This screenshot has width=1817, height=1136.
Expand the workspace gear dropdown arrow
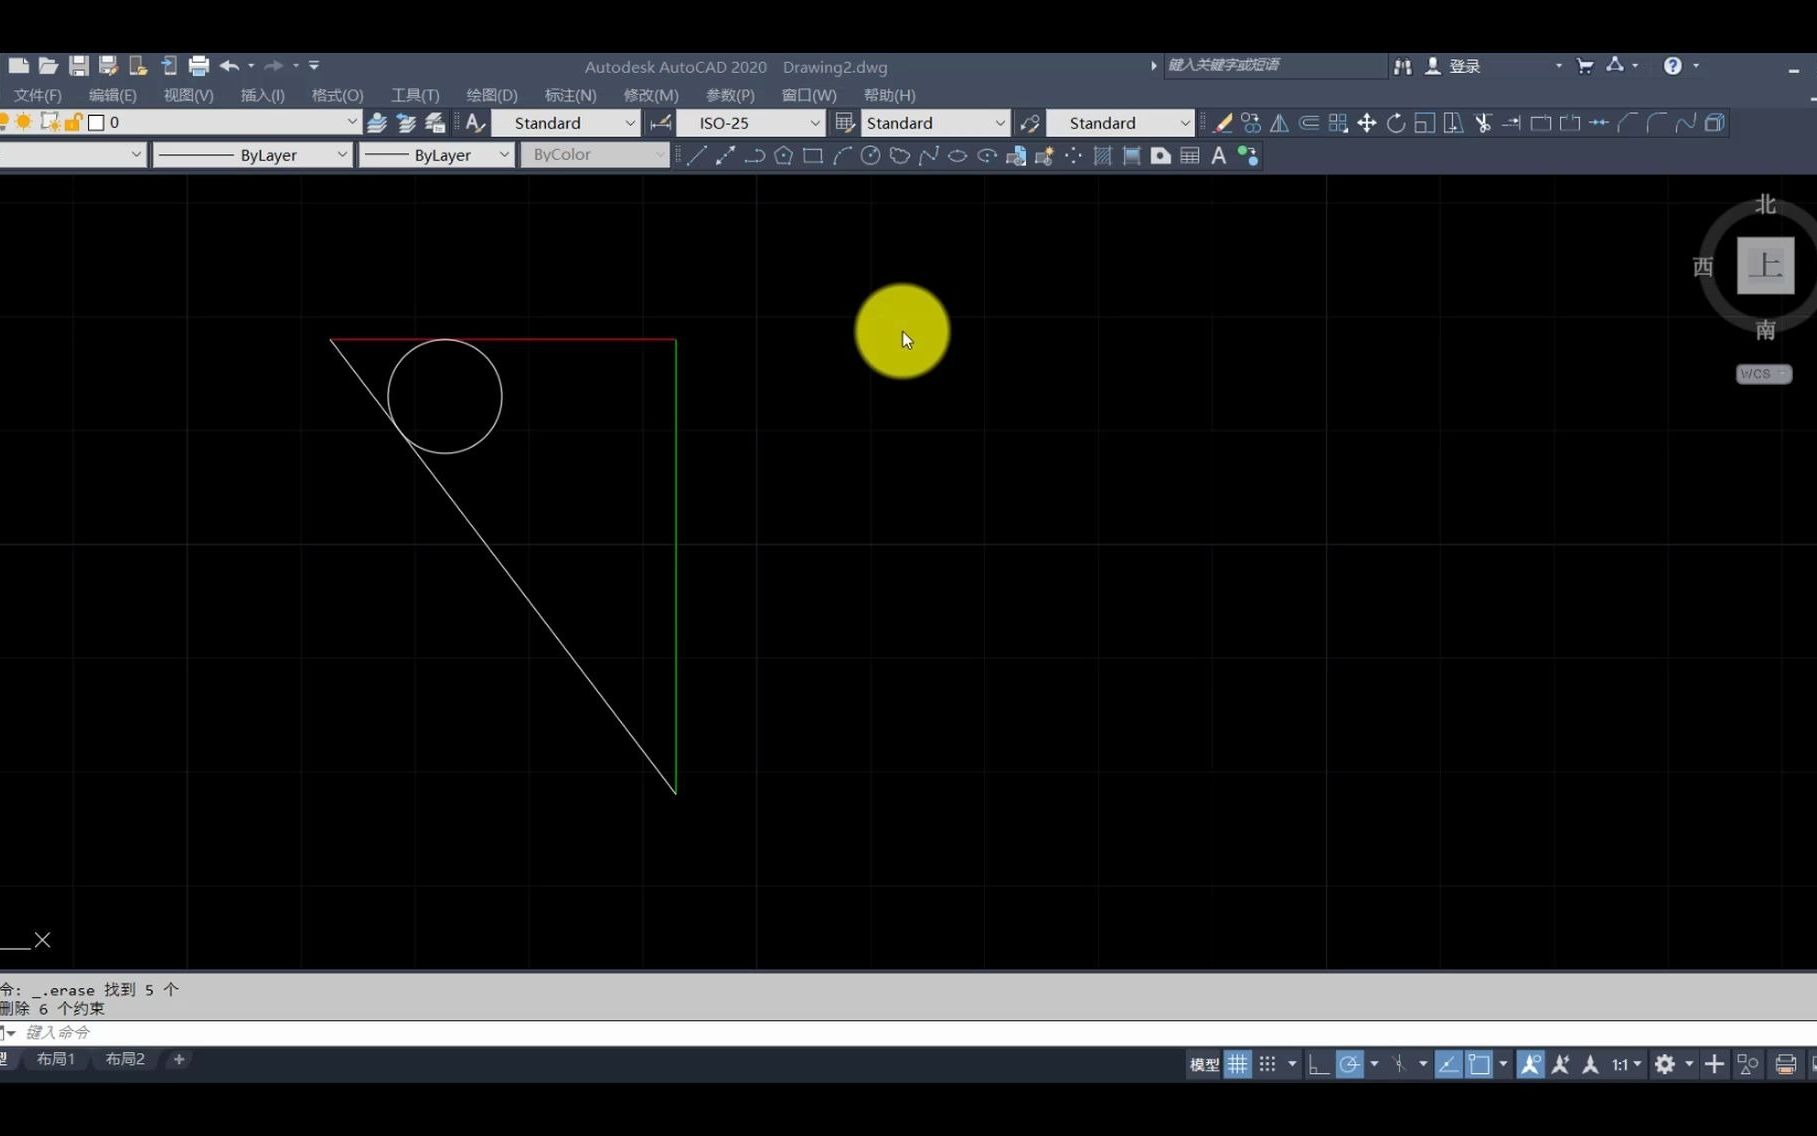[1689, 1064]
